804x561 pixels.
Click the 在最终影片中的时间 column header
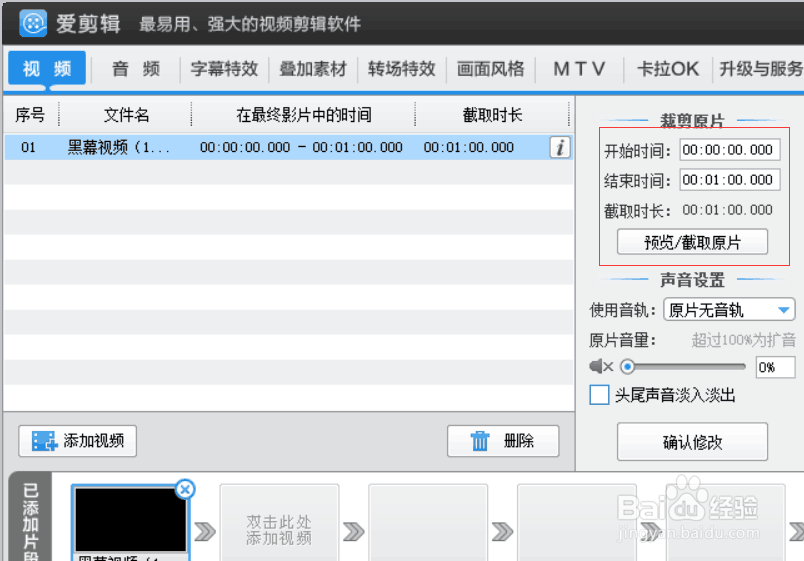click(304, 114)
